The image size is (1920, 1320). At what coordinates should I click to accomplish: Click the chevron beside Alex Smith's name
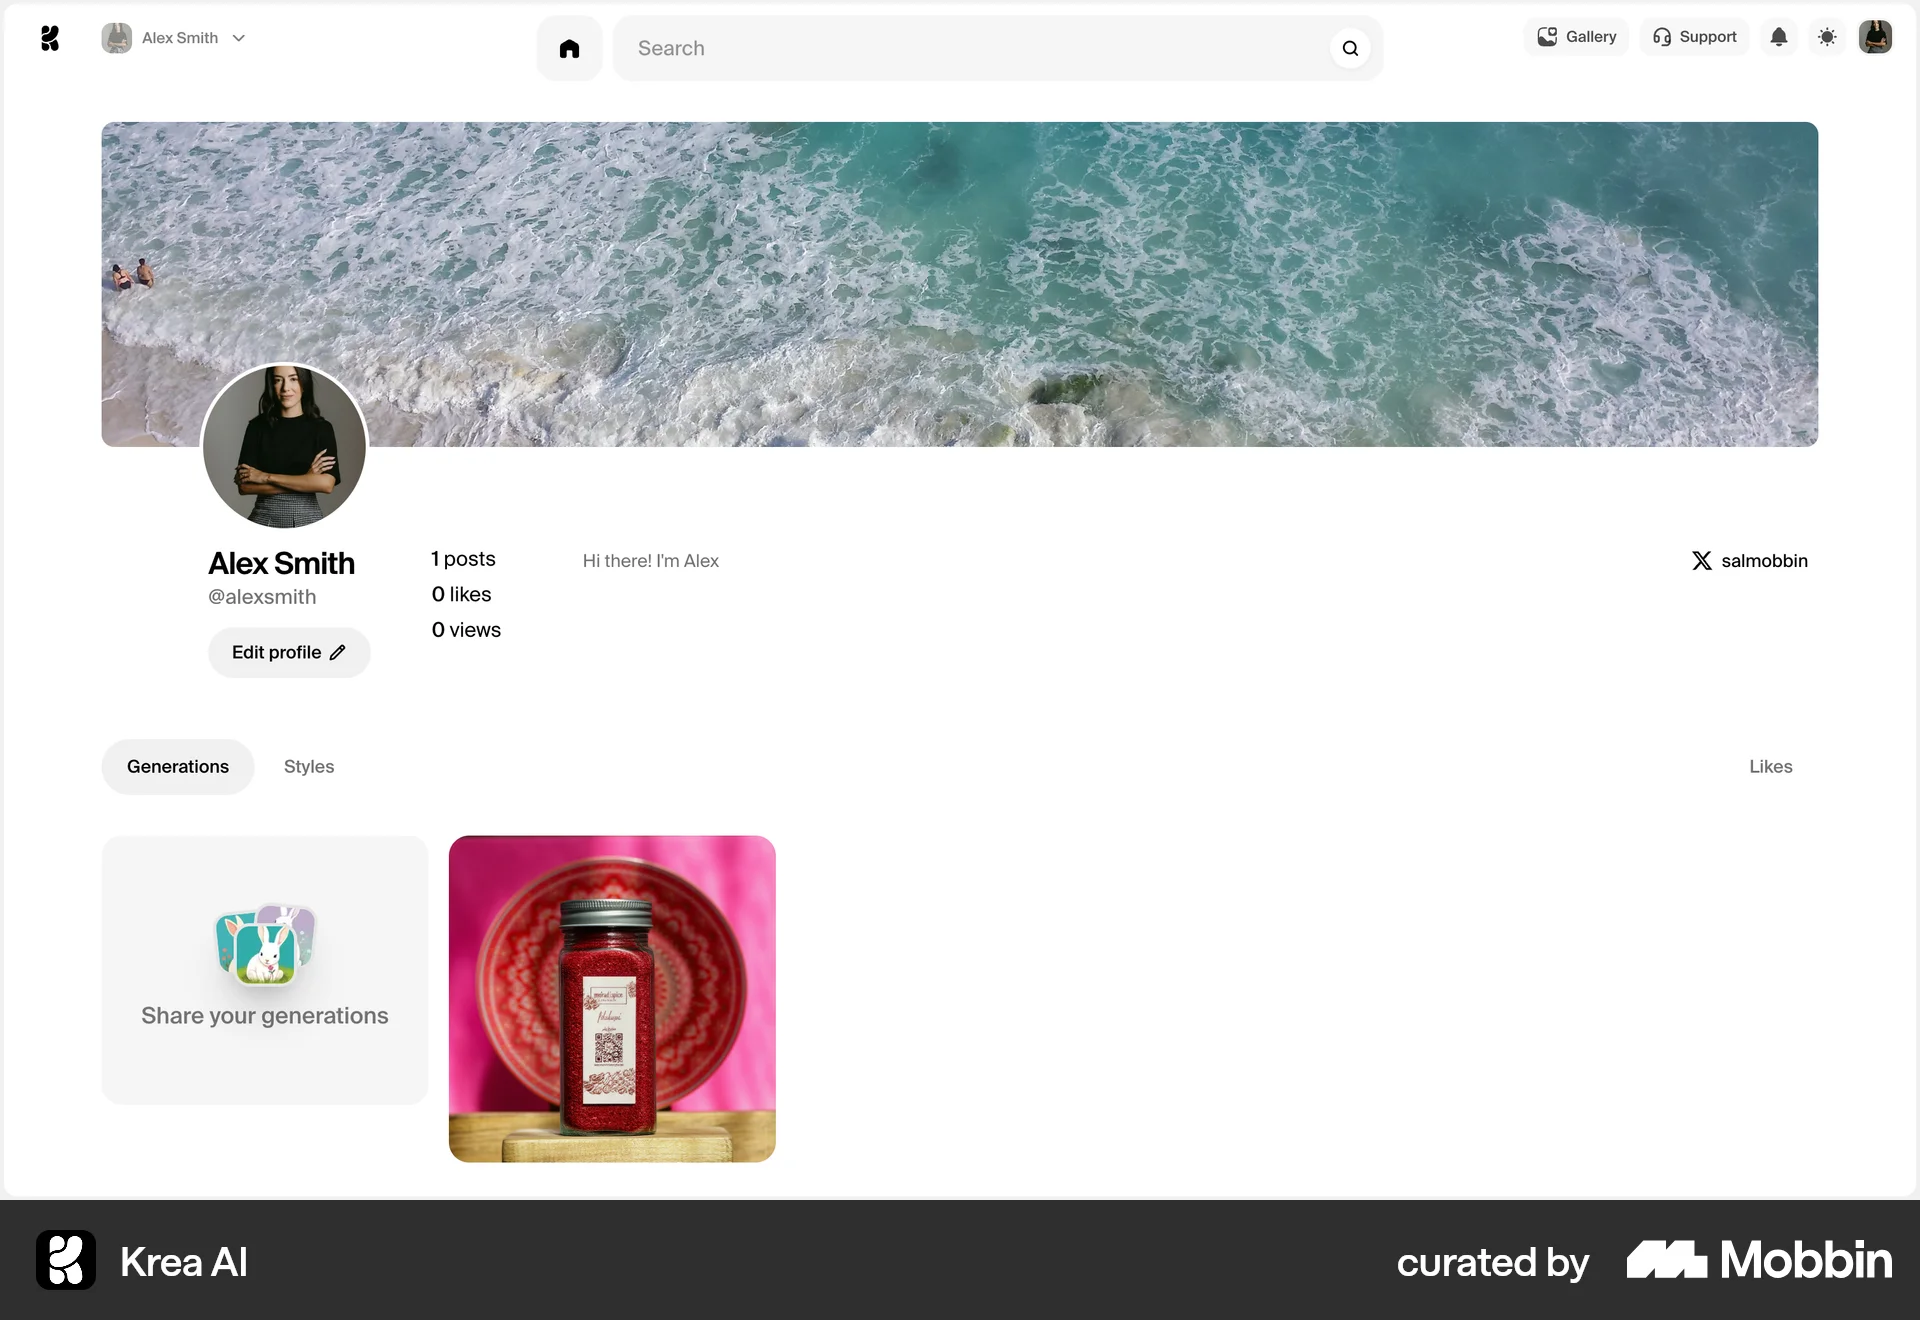[239, 38]
